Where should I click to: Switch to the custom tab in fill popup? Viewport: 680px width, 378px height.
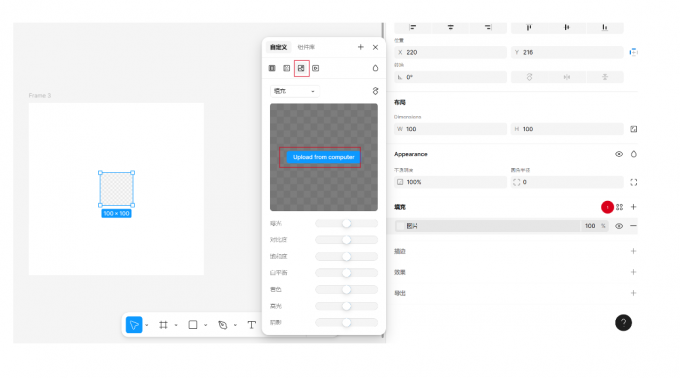click(x=278, y=47)
